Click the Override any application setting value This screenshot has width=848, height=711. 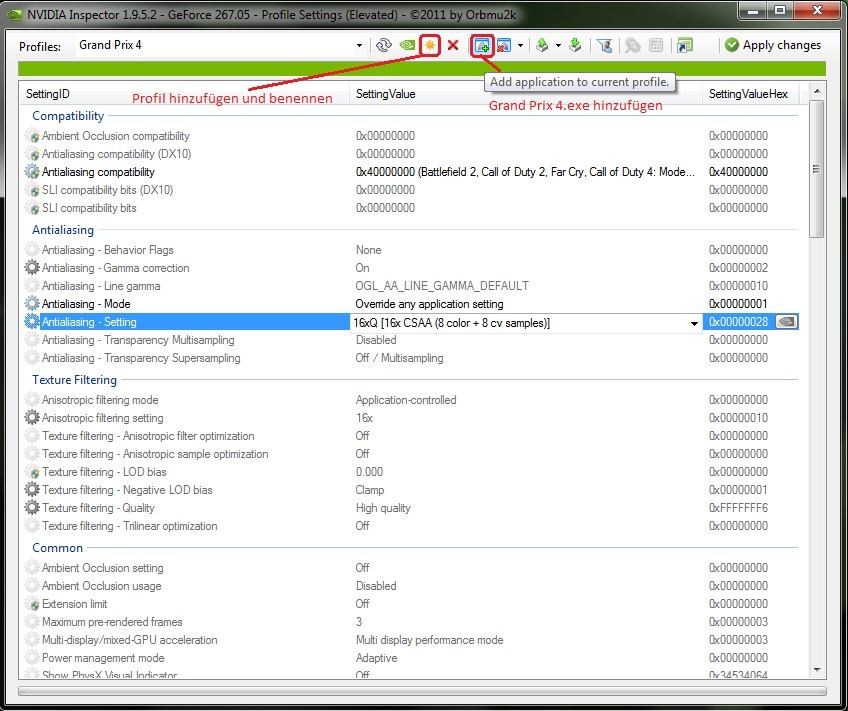[429, 304]
